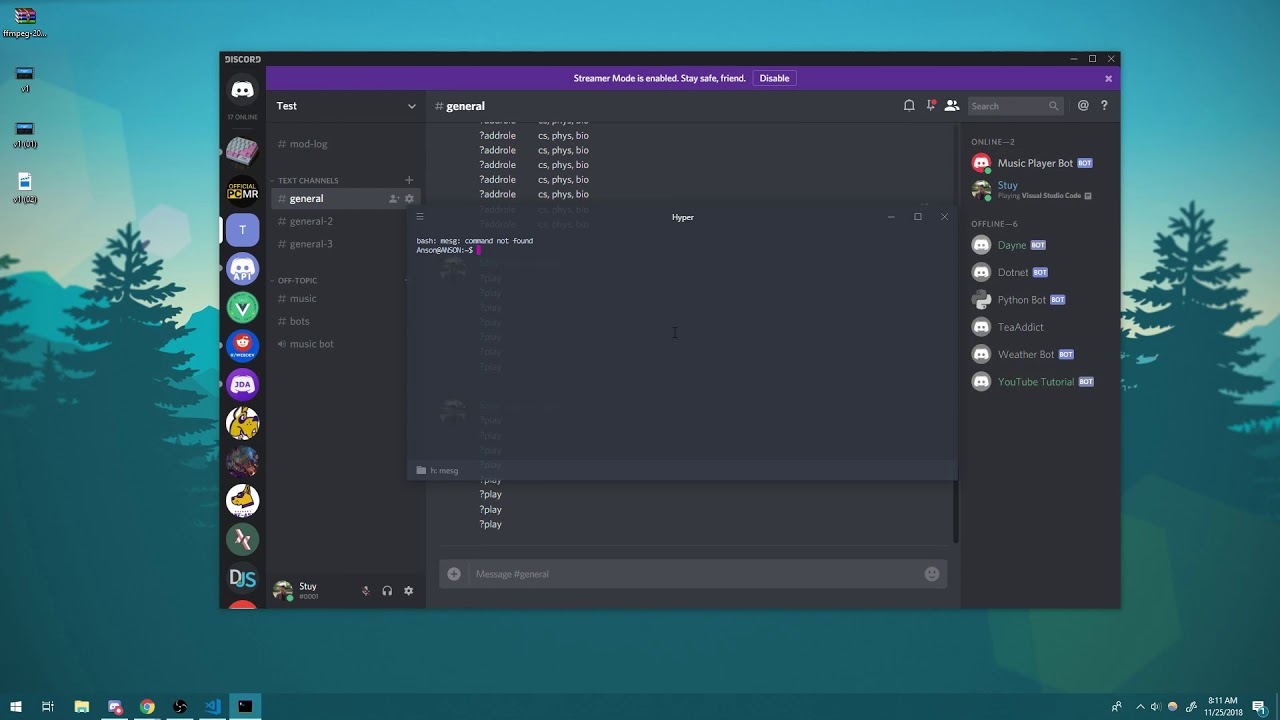The image size is (1280, 720).
Task: Open the Official PCMR server
Action: coord(242,190)
